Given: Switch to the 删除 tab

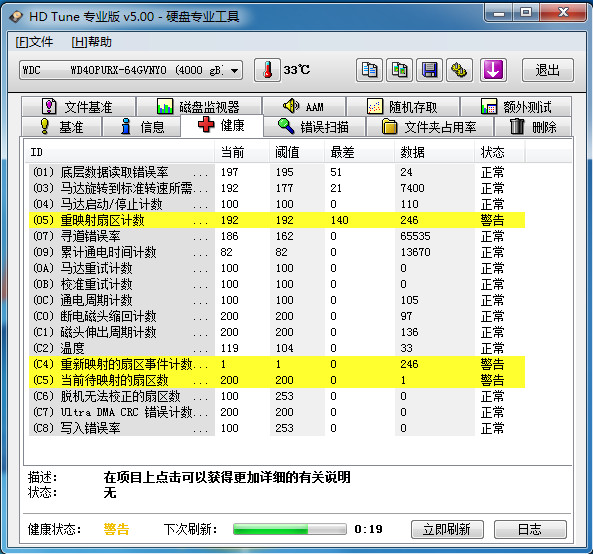Looking at the screenshot, I should pos(533,127).
